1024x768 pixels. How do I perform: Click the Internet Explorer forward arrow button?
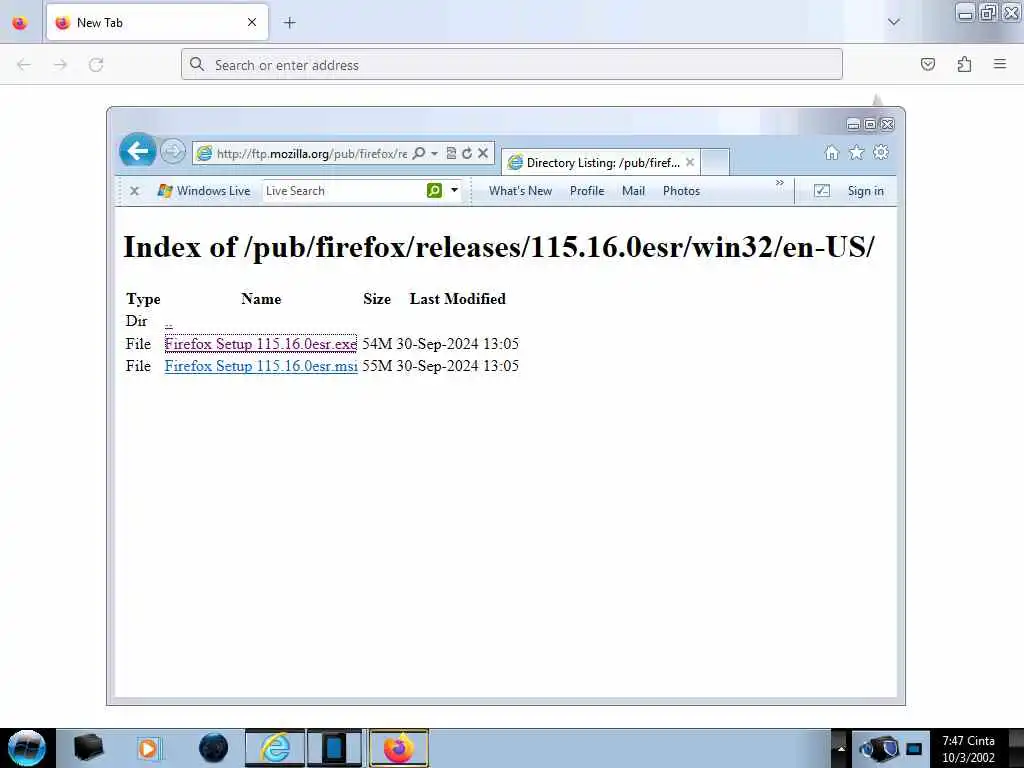(173, 152)
